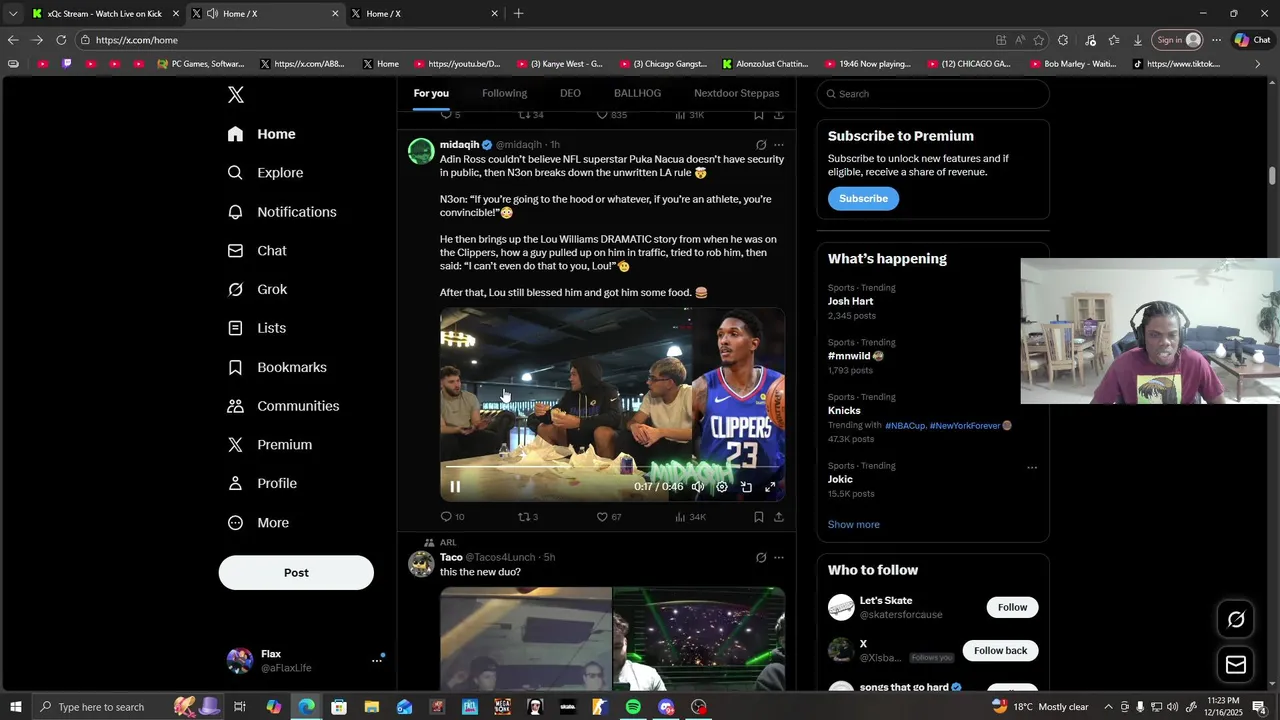This screenshot has height=720, width=1280.
Task: Reply to midaqih post with 10 replies
Action: point(452,517)
